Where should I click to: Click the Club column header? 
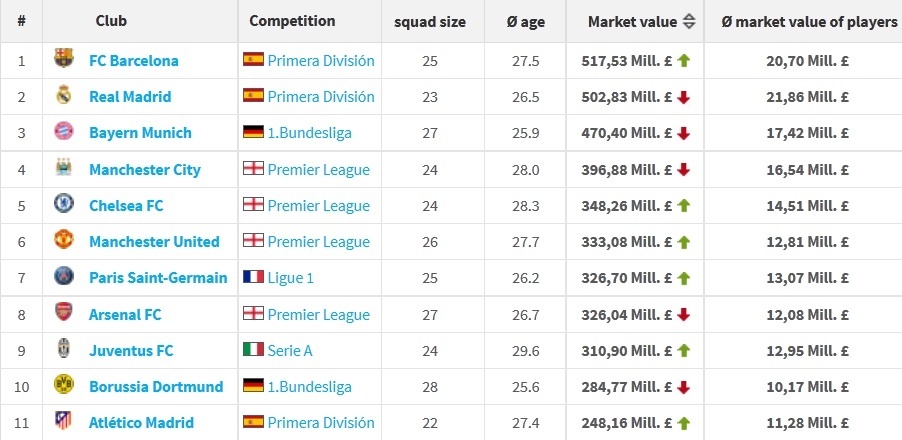click(x=111, y=21)
